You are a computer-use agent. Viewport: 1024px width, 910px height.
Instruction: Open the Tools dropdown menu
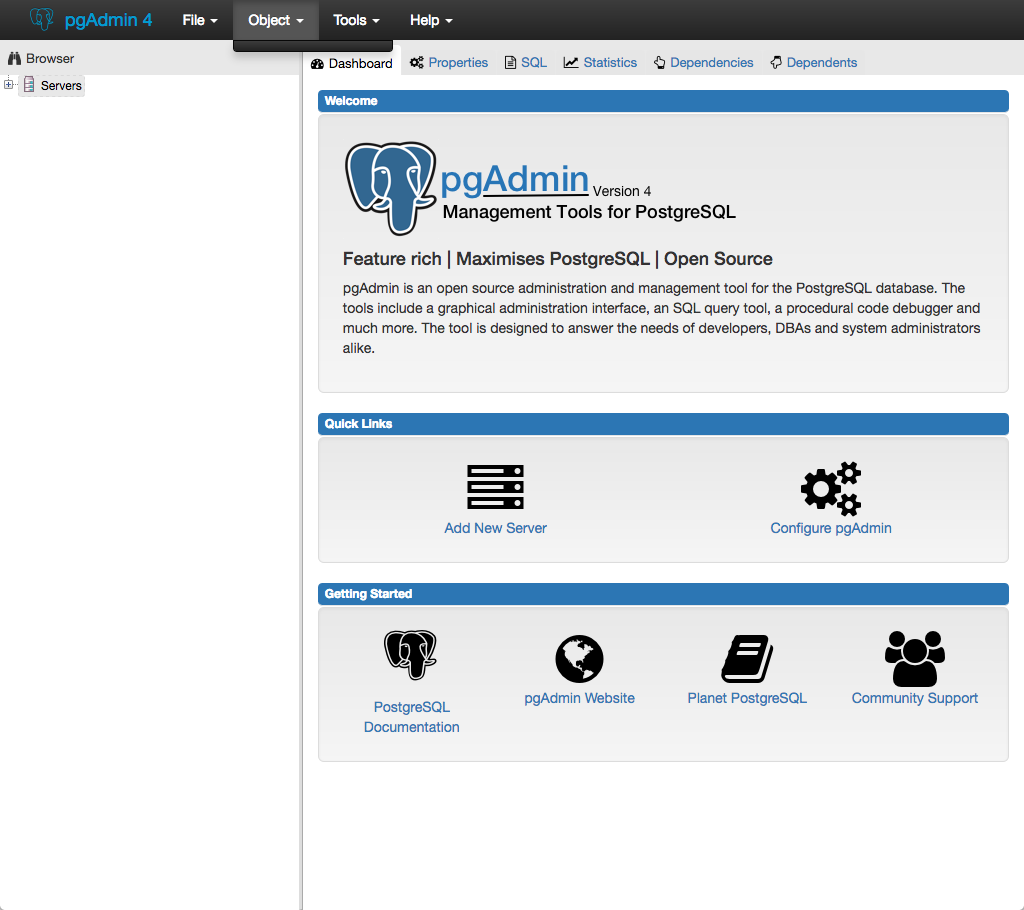tap(356, 20)
